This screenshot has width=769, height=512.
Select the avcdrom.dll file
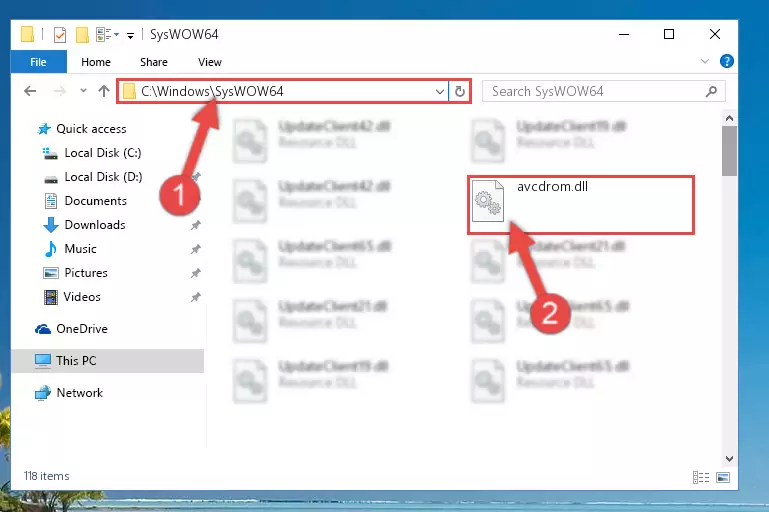coord(581,205)
